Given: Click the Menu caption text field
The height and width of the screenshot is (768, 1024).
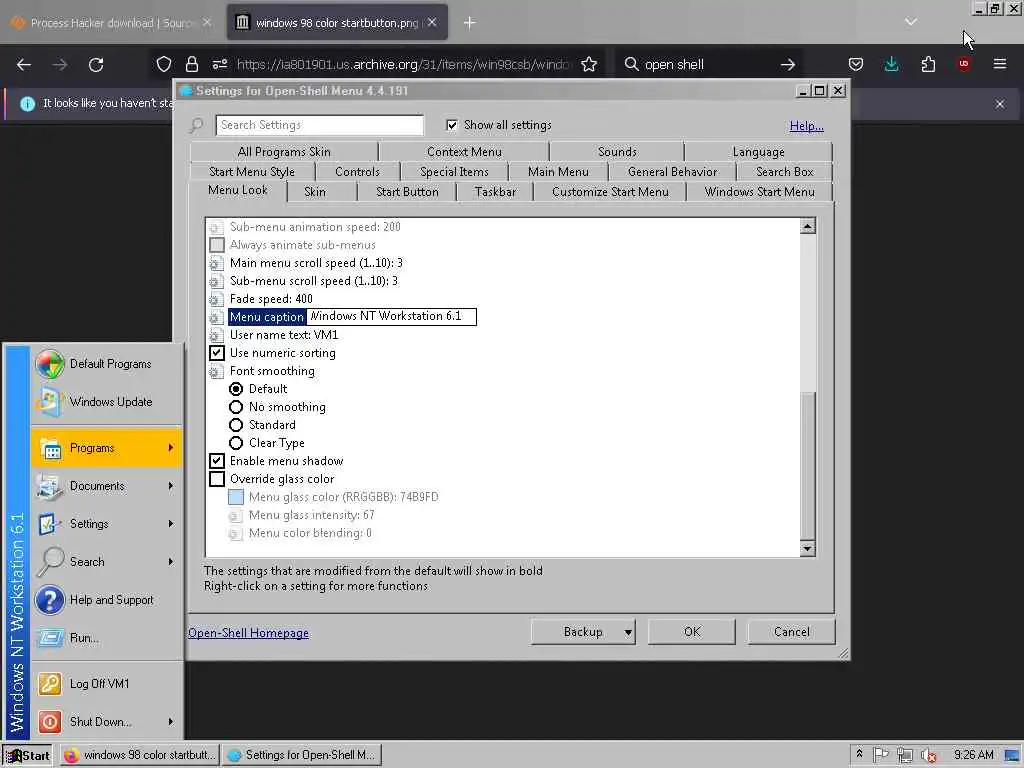Looking at the screenshot, I should (392, 317).
